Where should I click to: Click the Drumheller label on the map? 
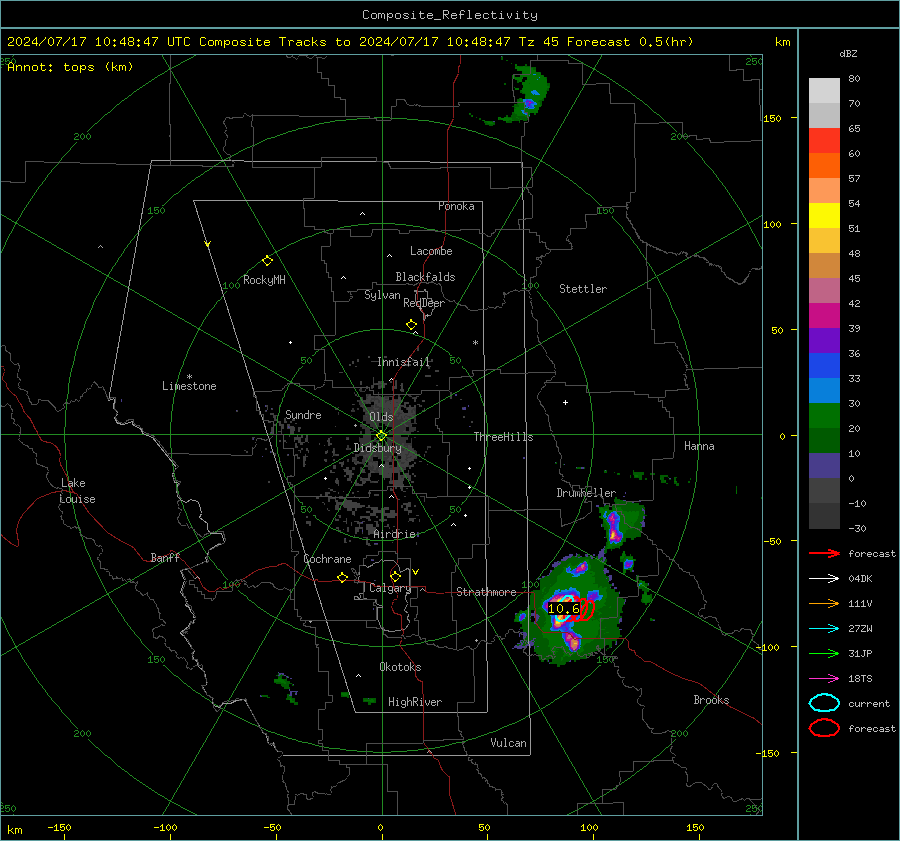tap(586, 493)
